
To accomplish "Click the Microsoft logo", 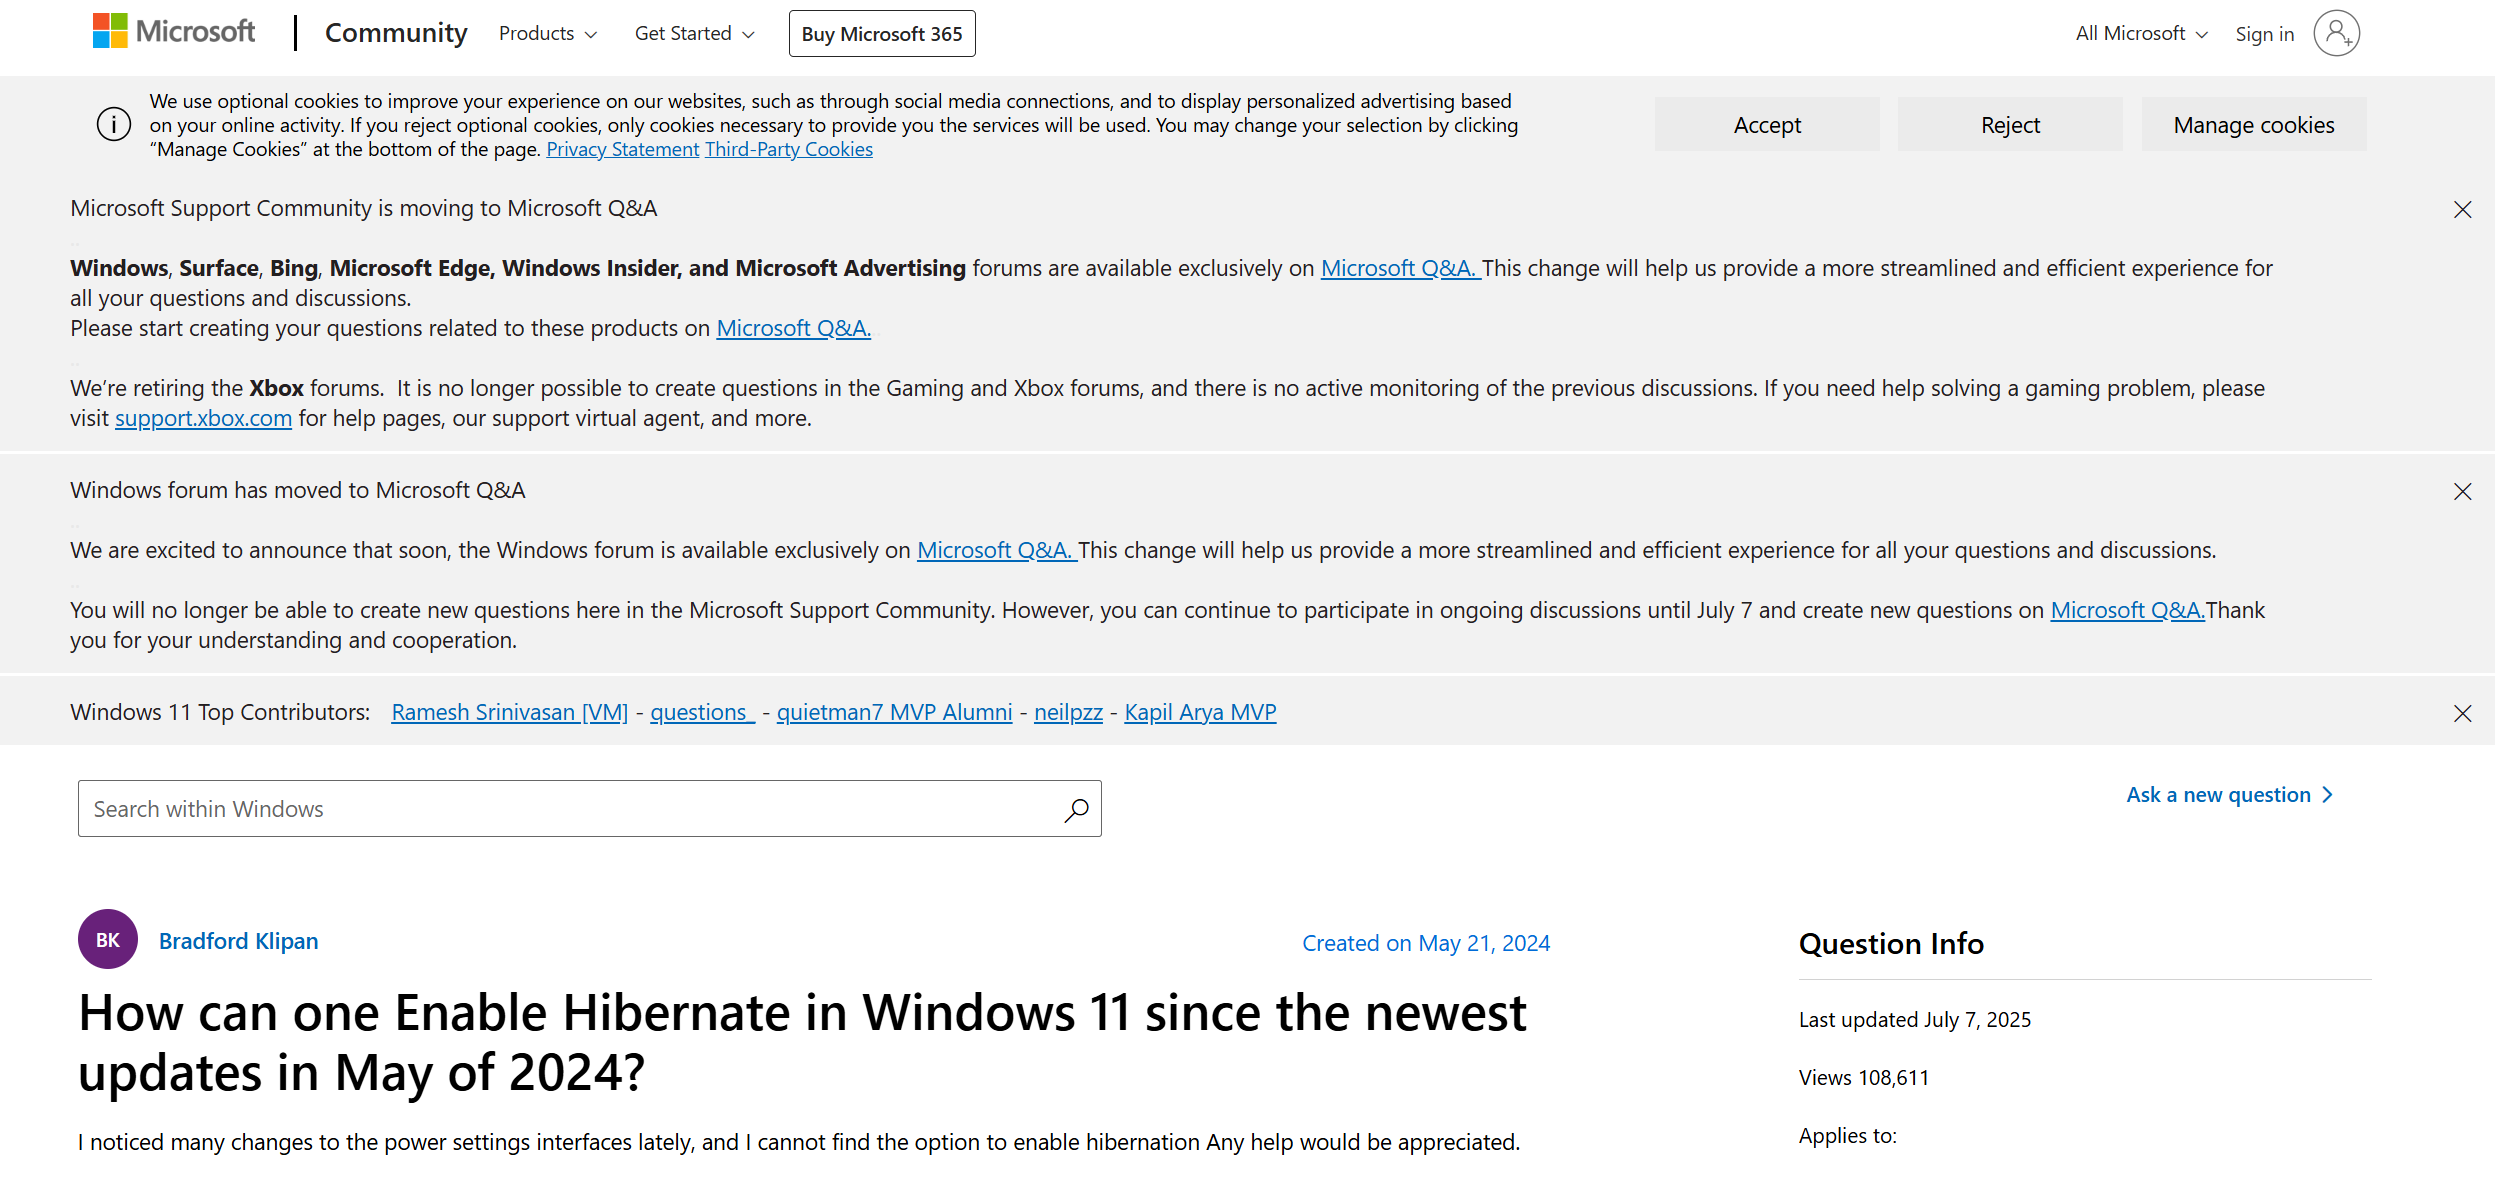I will click(x=174, y=32).
